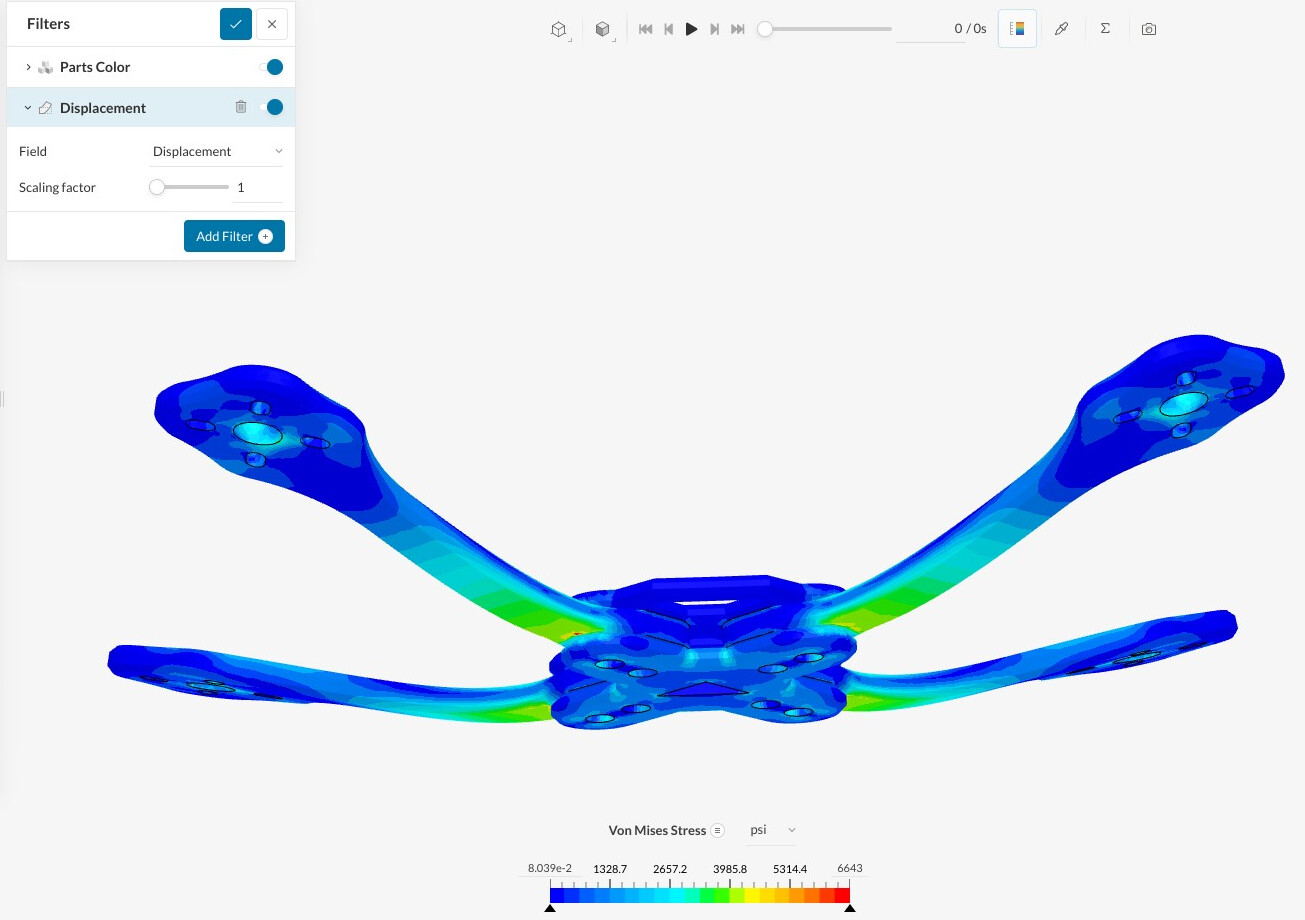Click the legend maximum range handle

tap(849, 908)
